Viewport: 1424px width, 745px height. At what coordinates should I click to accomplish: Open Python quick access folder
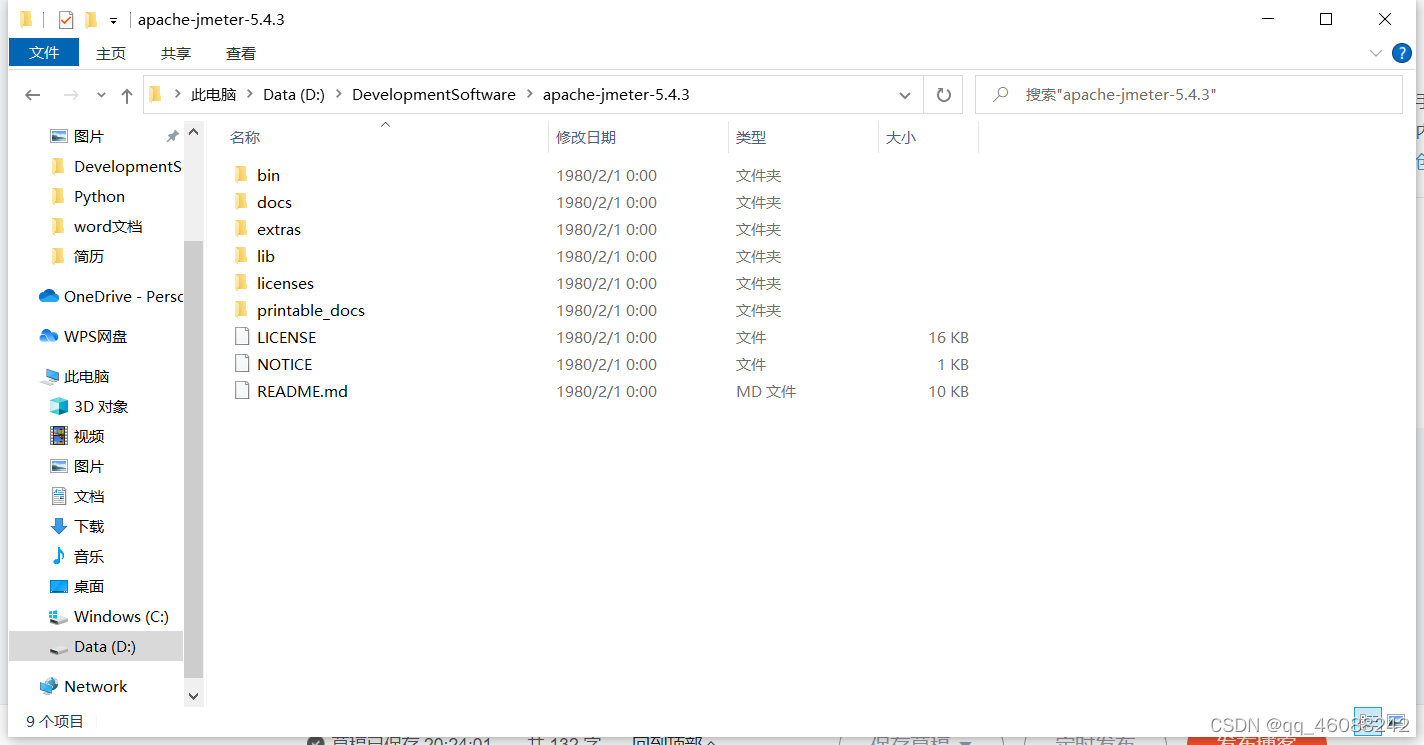click(x=88, y=196)
